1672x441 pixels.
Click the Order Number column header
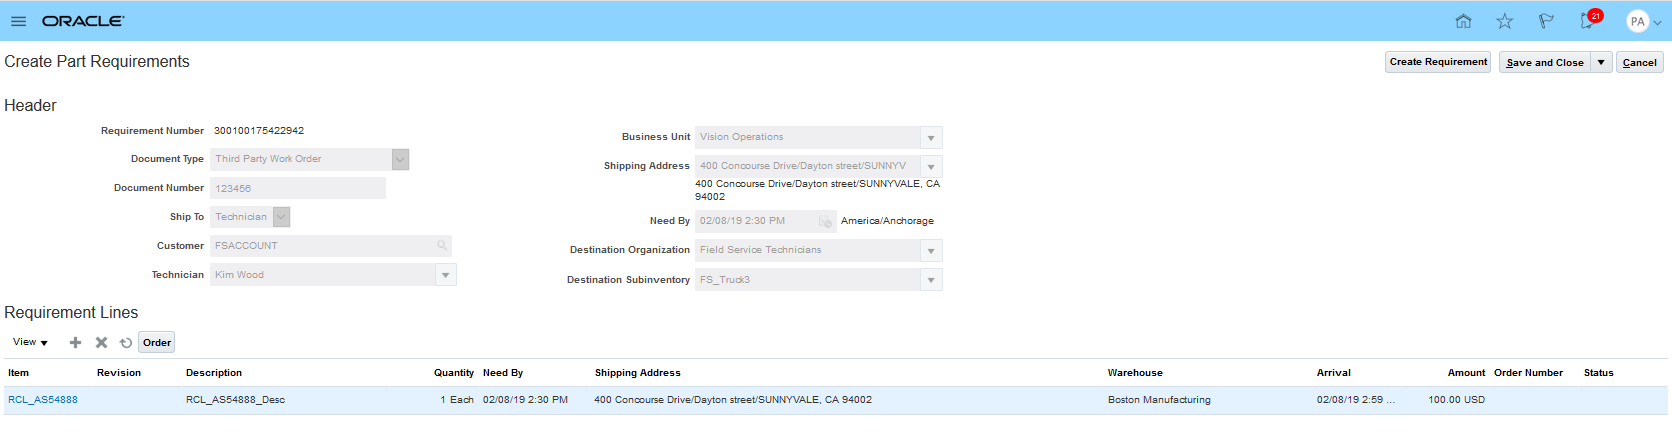1528,373
